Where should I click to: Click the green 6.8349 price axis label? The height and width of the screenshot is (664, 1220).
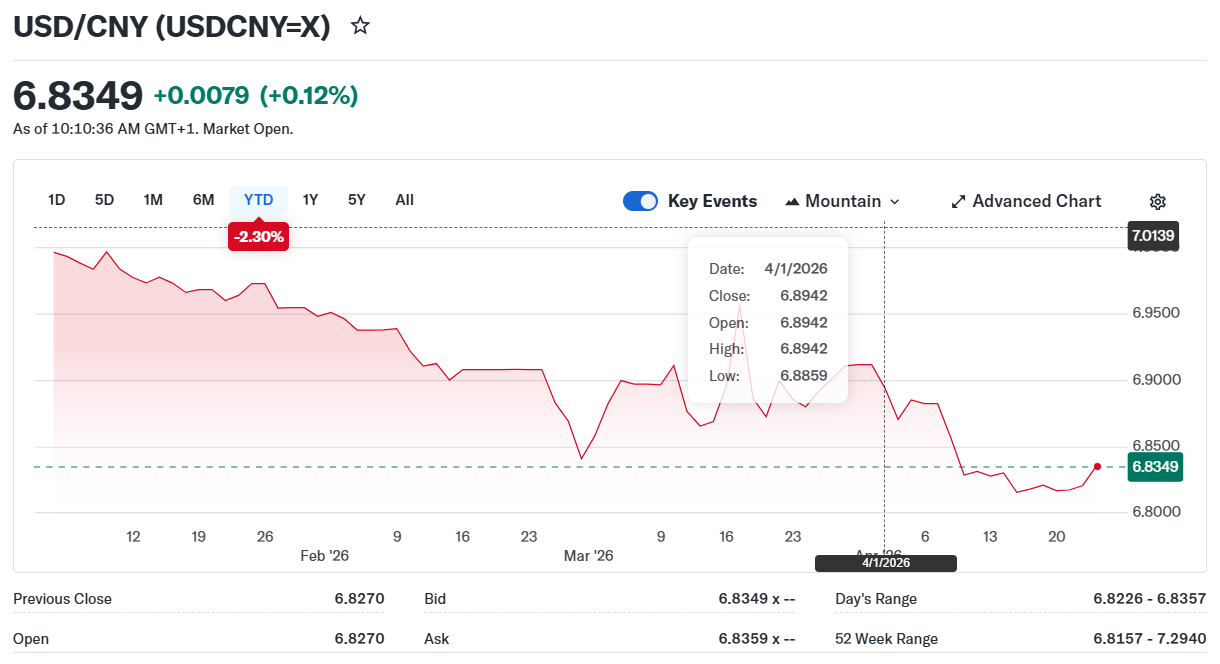[x=1155, y=467]
